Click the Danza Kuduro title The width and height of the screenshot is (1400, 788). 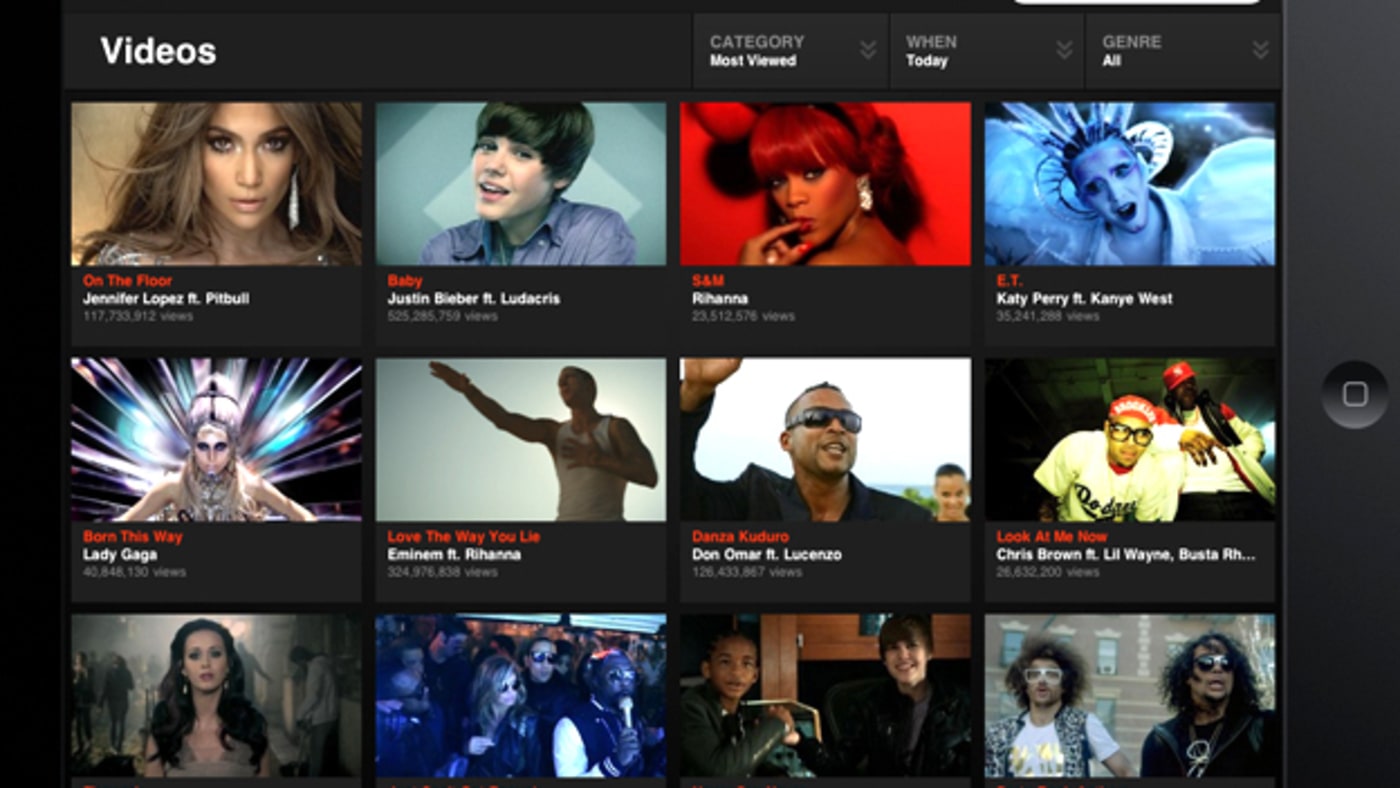point(740,537)
